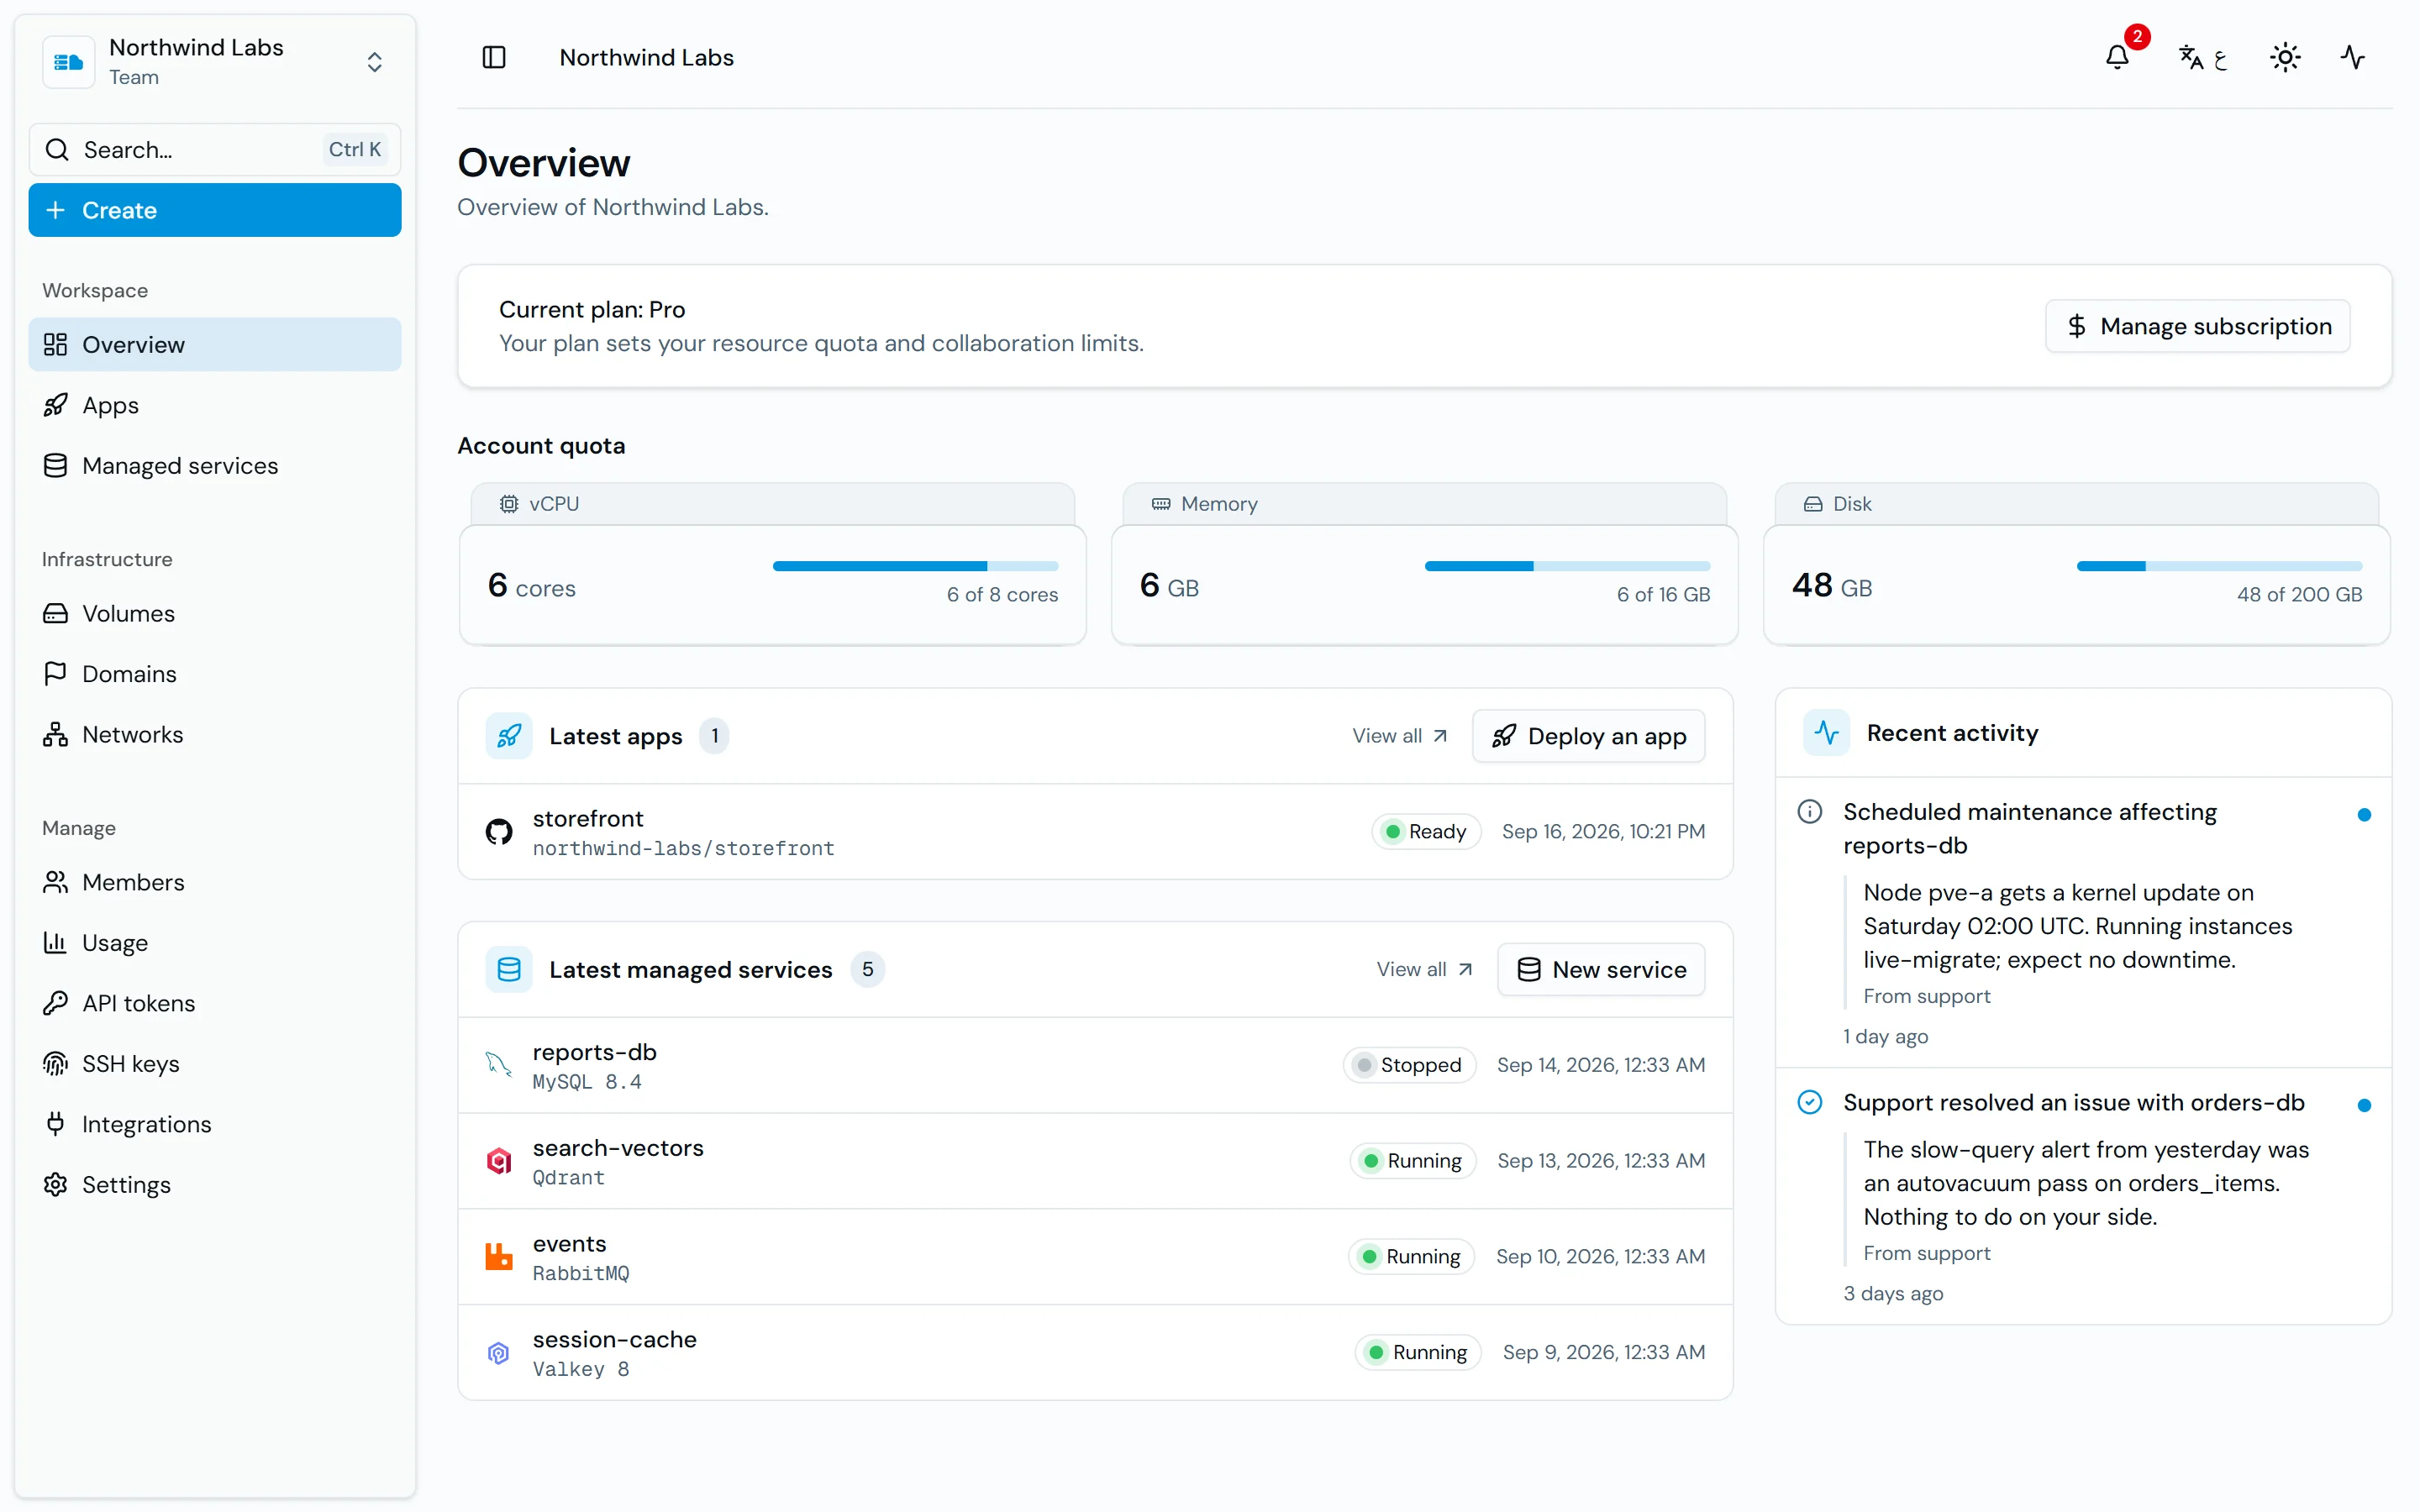
Task: Click the GitHub icon beside storefront
Action: 499,832
